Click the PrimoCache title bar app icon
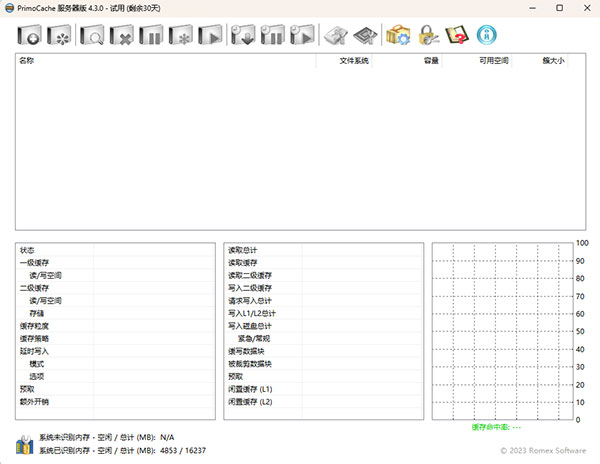Viewport: 600px width, 464px height. click(10, 8)
